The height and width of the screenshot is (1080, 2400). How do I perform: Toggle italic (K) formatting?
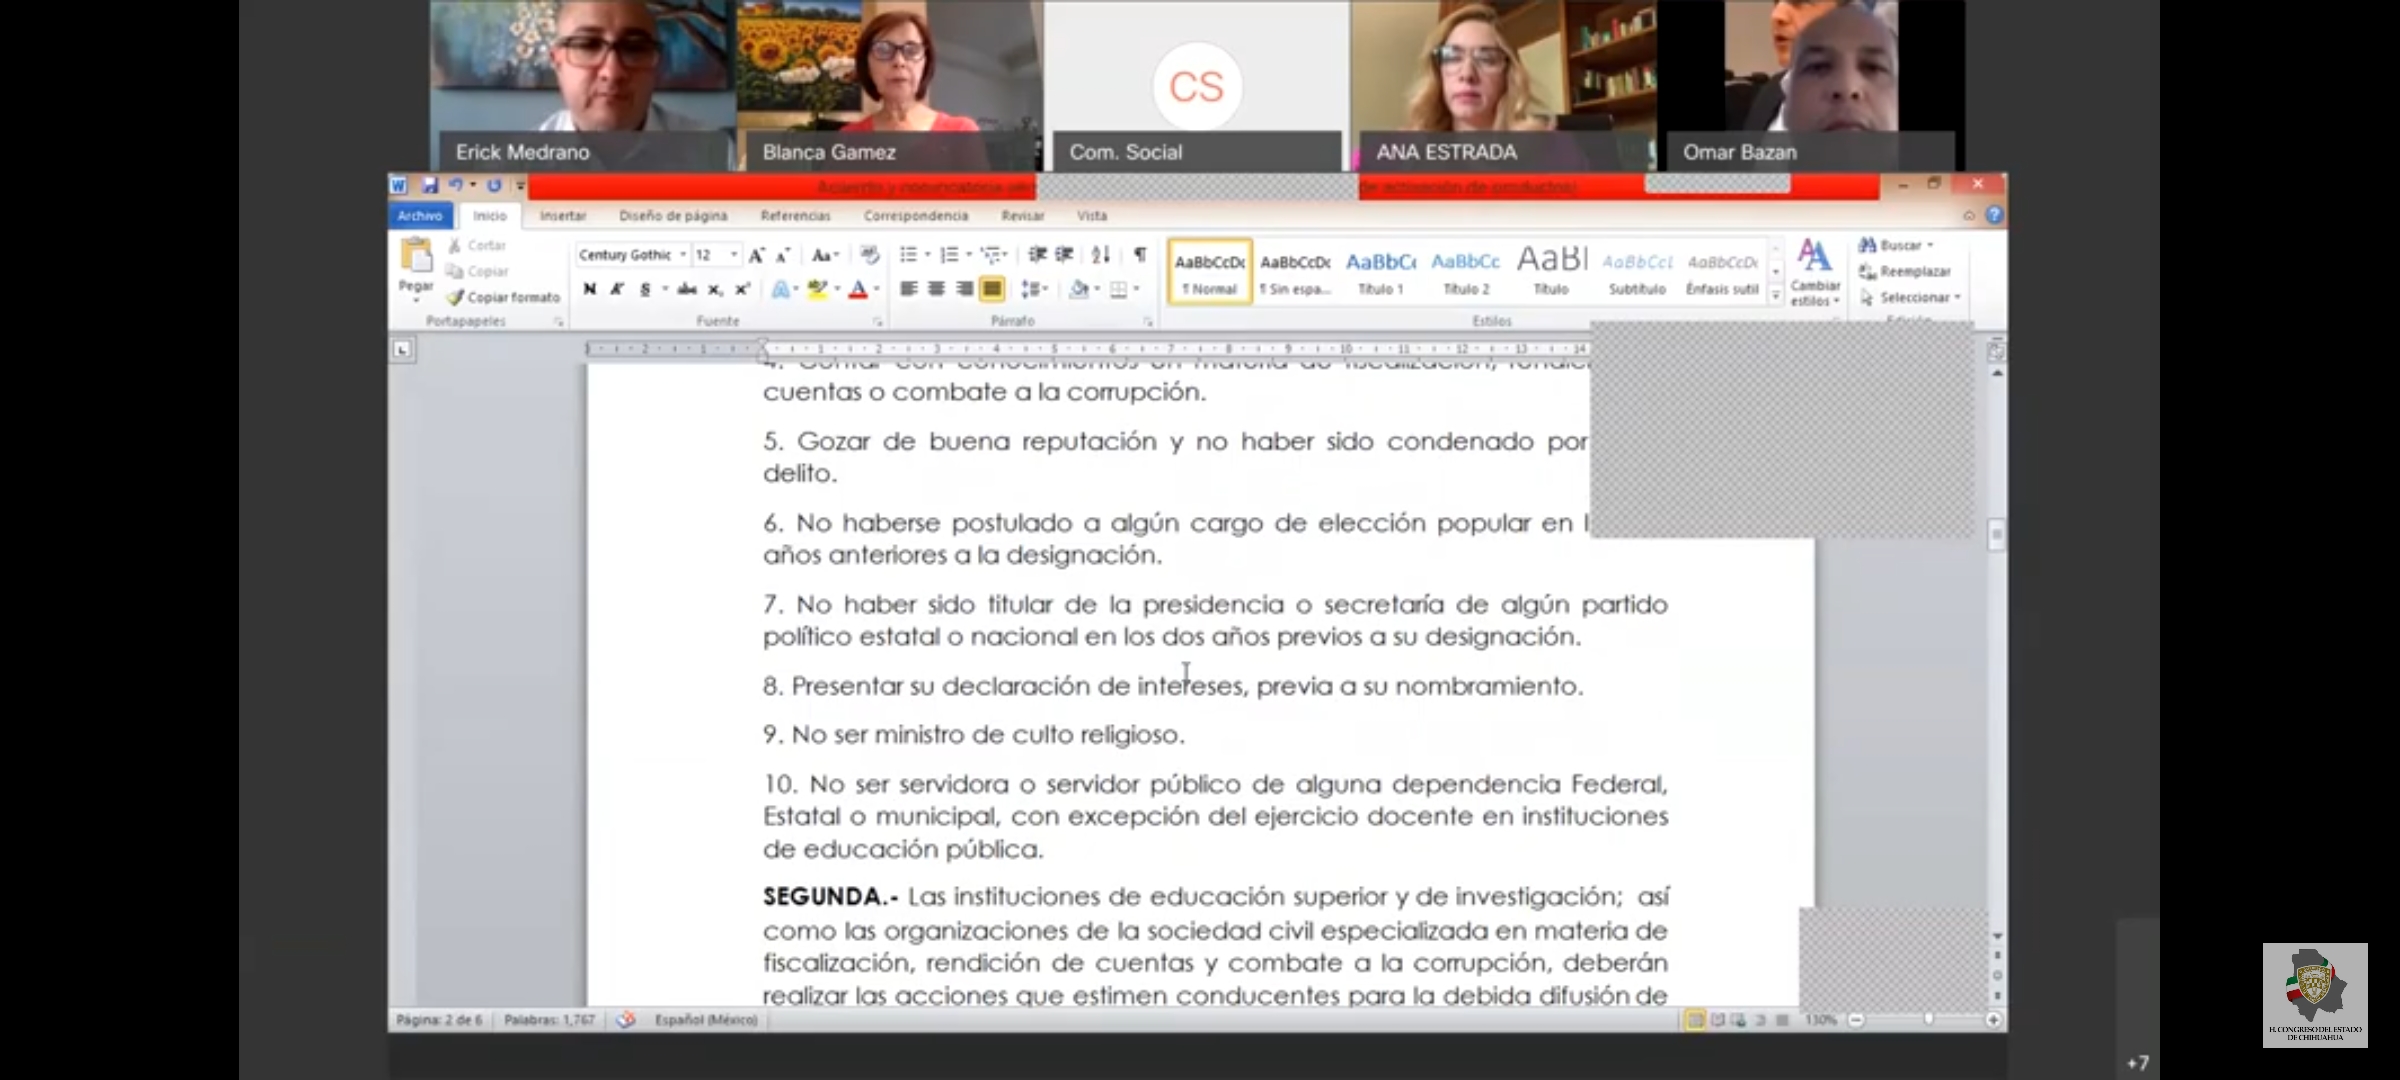[617, 289]
